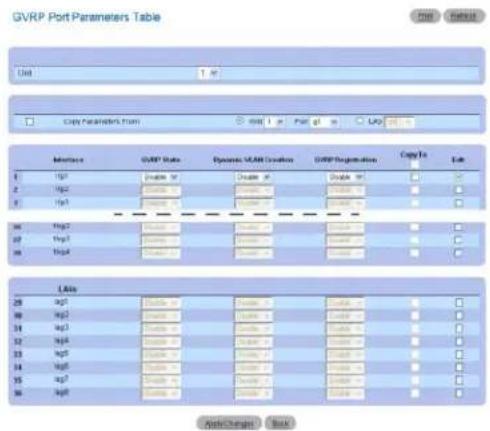Open GVRP State dropdown for lag7
Image resolution: width=490 pixels, height=431 pixels.
click(x=161, y=381)
